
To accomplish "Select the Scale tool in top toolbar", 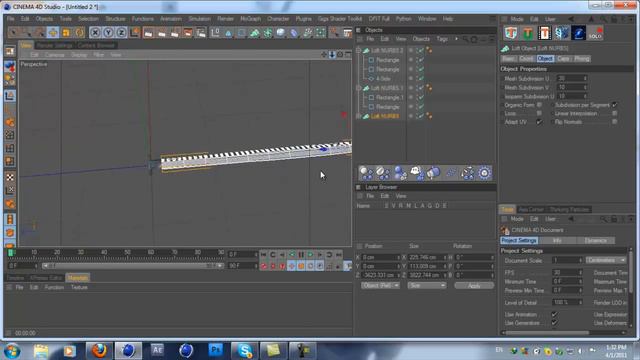I will point(66,33).
